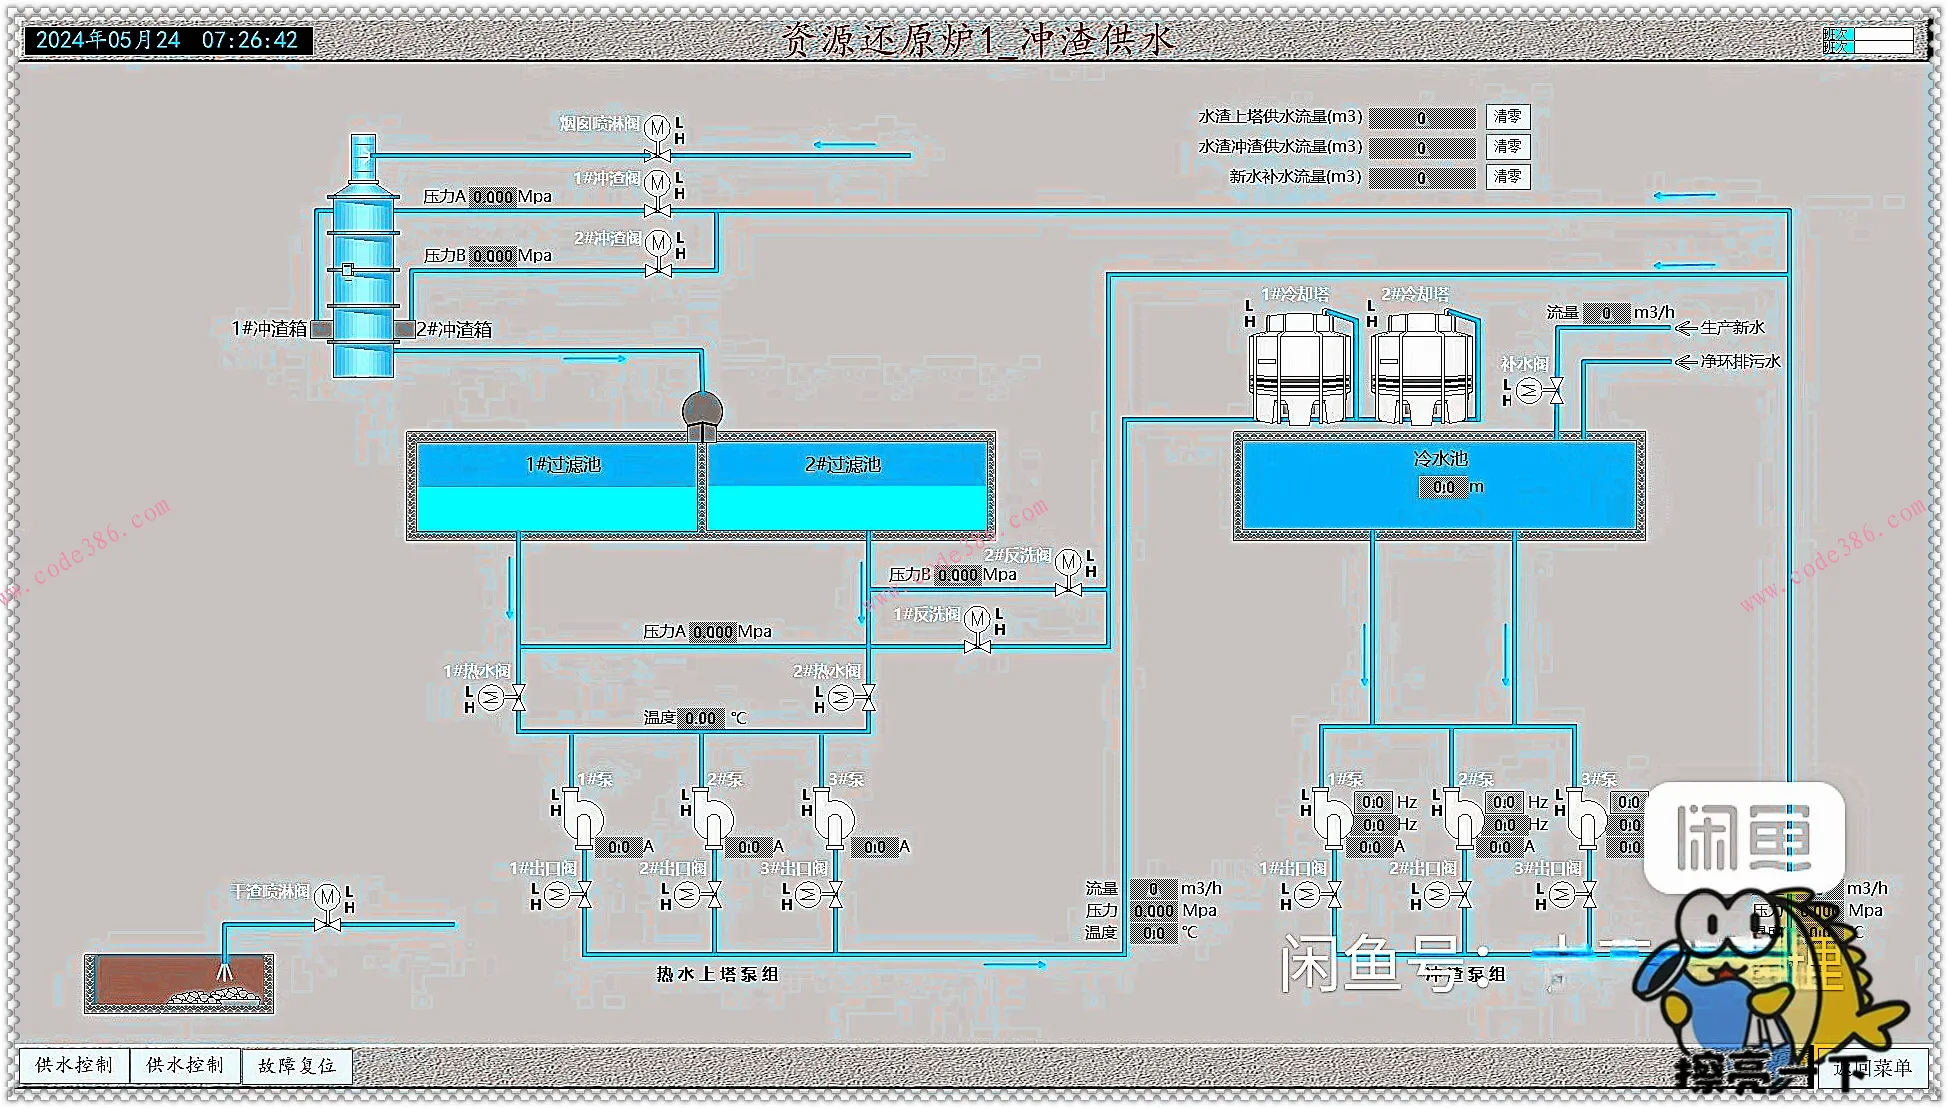Click the 冷水池 level value field
This screenshot has width=1948, height=1108.
tap(1443, 488)
